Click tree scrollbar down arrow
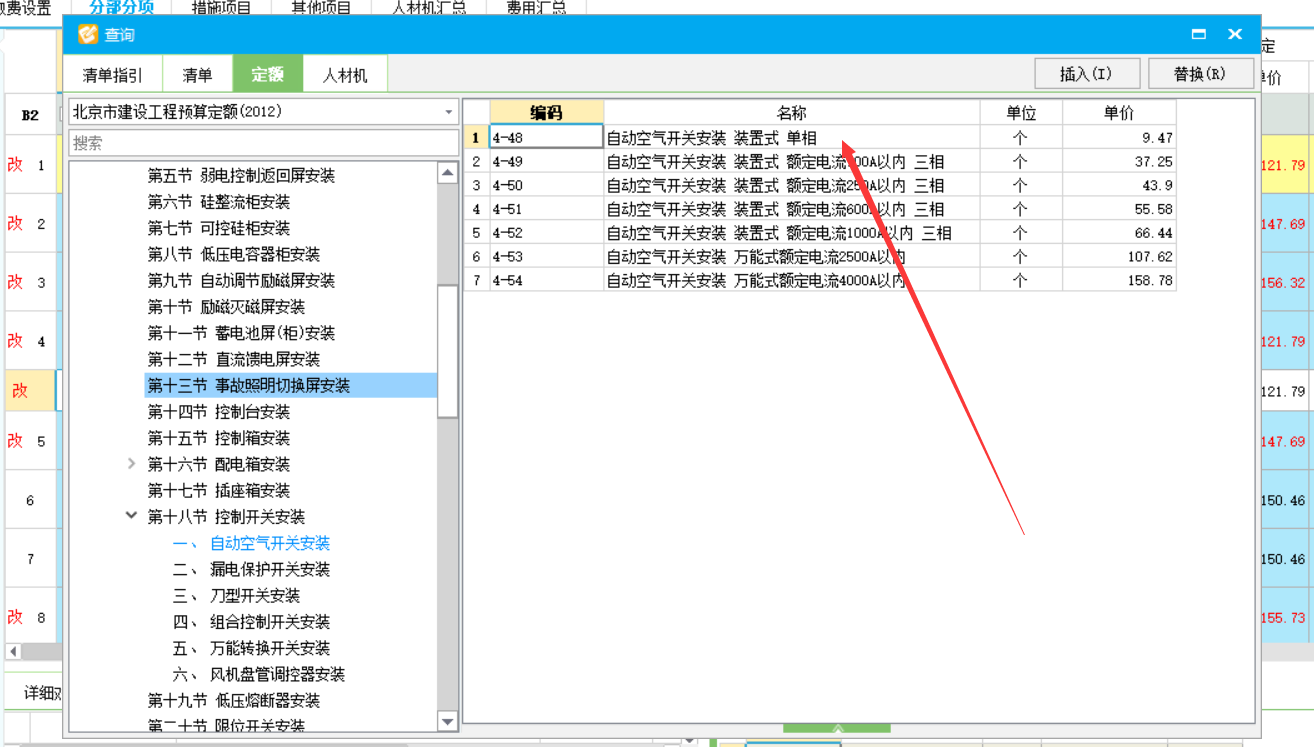Image resolution: width=1314 pixels, height=747 pixels. (448, 720)
